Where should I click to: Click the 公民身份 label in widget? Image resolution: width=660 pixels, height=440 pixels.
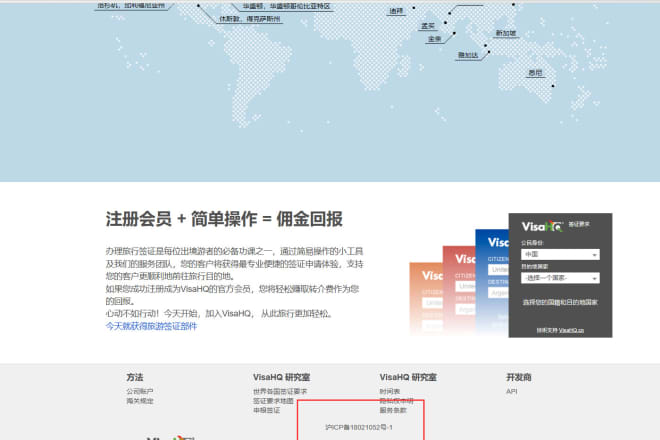point(532,243)
